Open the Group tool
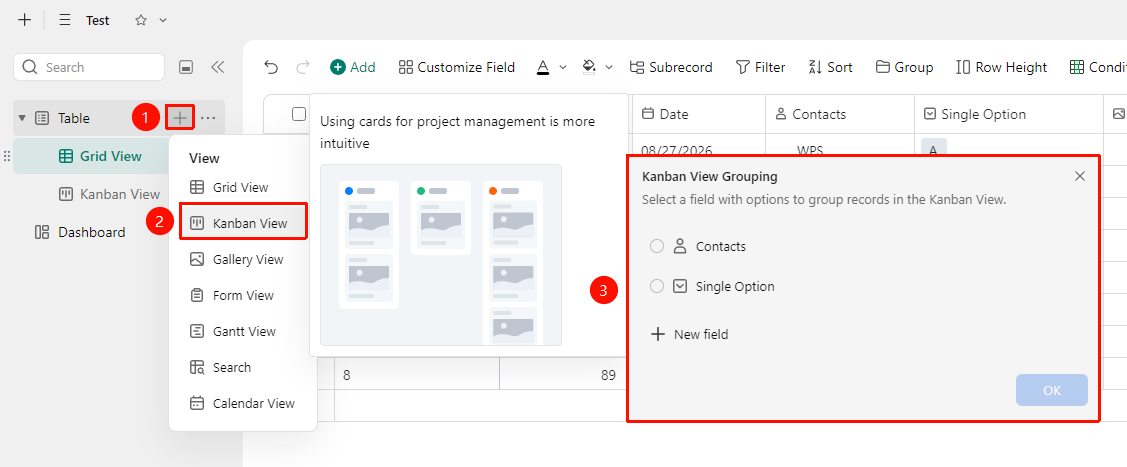 point(904,67)
